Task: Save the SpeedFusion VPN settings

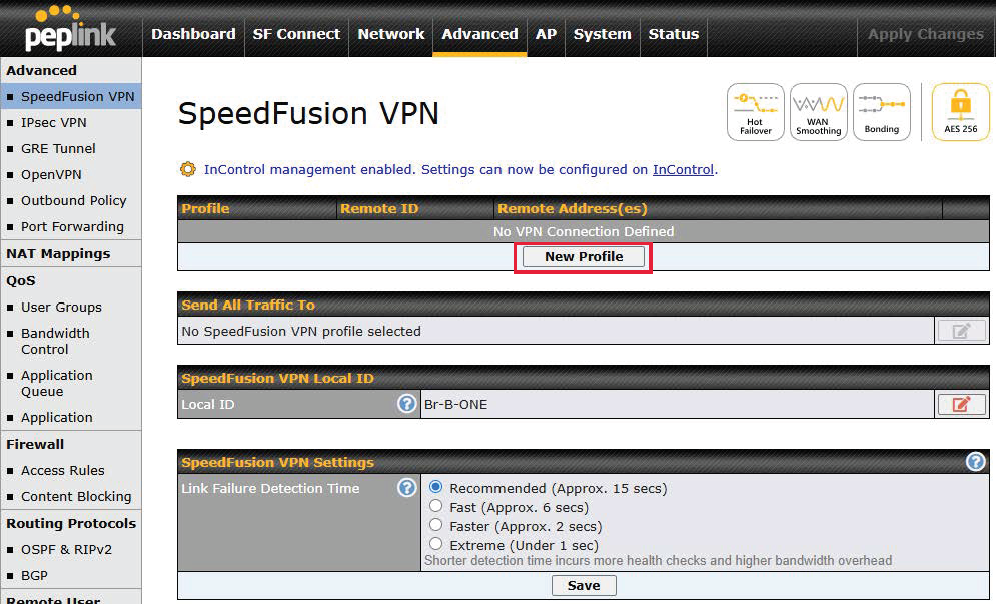Action: (x=584, y=585)
